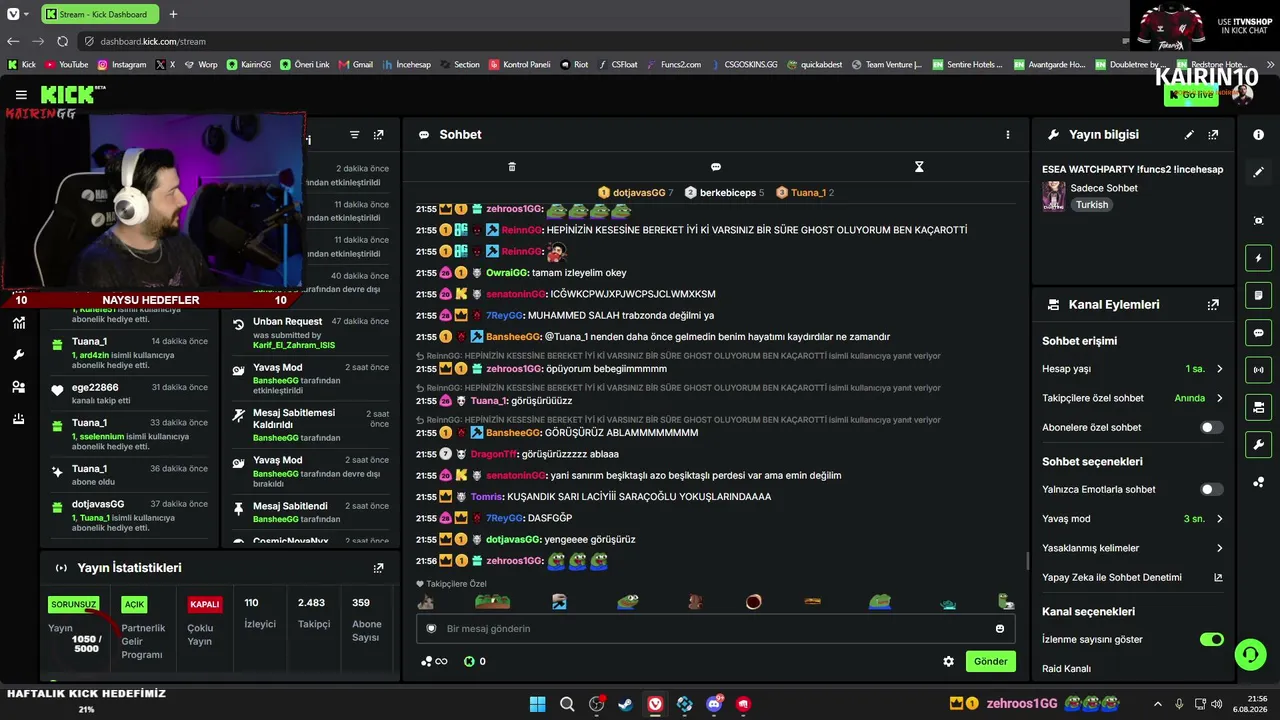Click the chat scrollbar thumb
Viewport: 1280px width, 720px height.
[x=1027, y=561]
